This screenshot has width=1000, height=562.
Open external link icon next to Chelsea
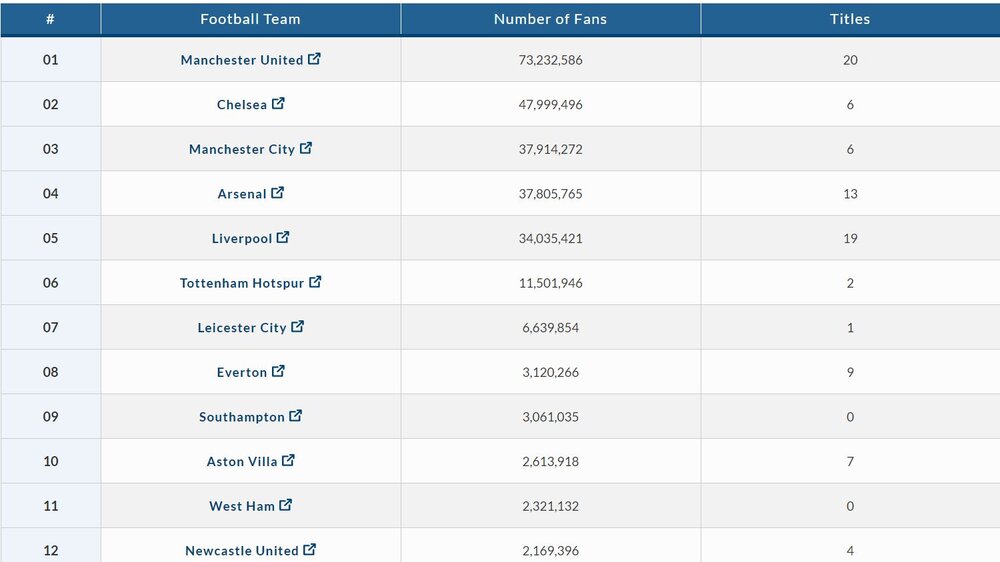pyautogui.click(x=278, y=103)
